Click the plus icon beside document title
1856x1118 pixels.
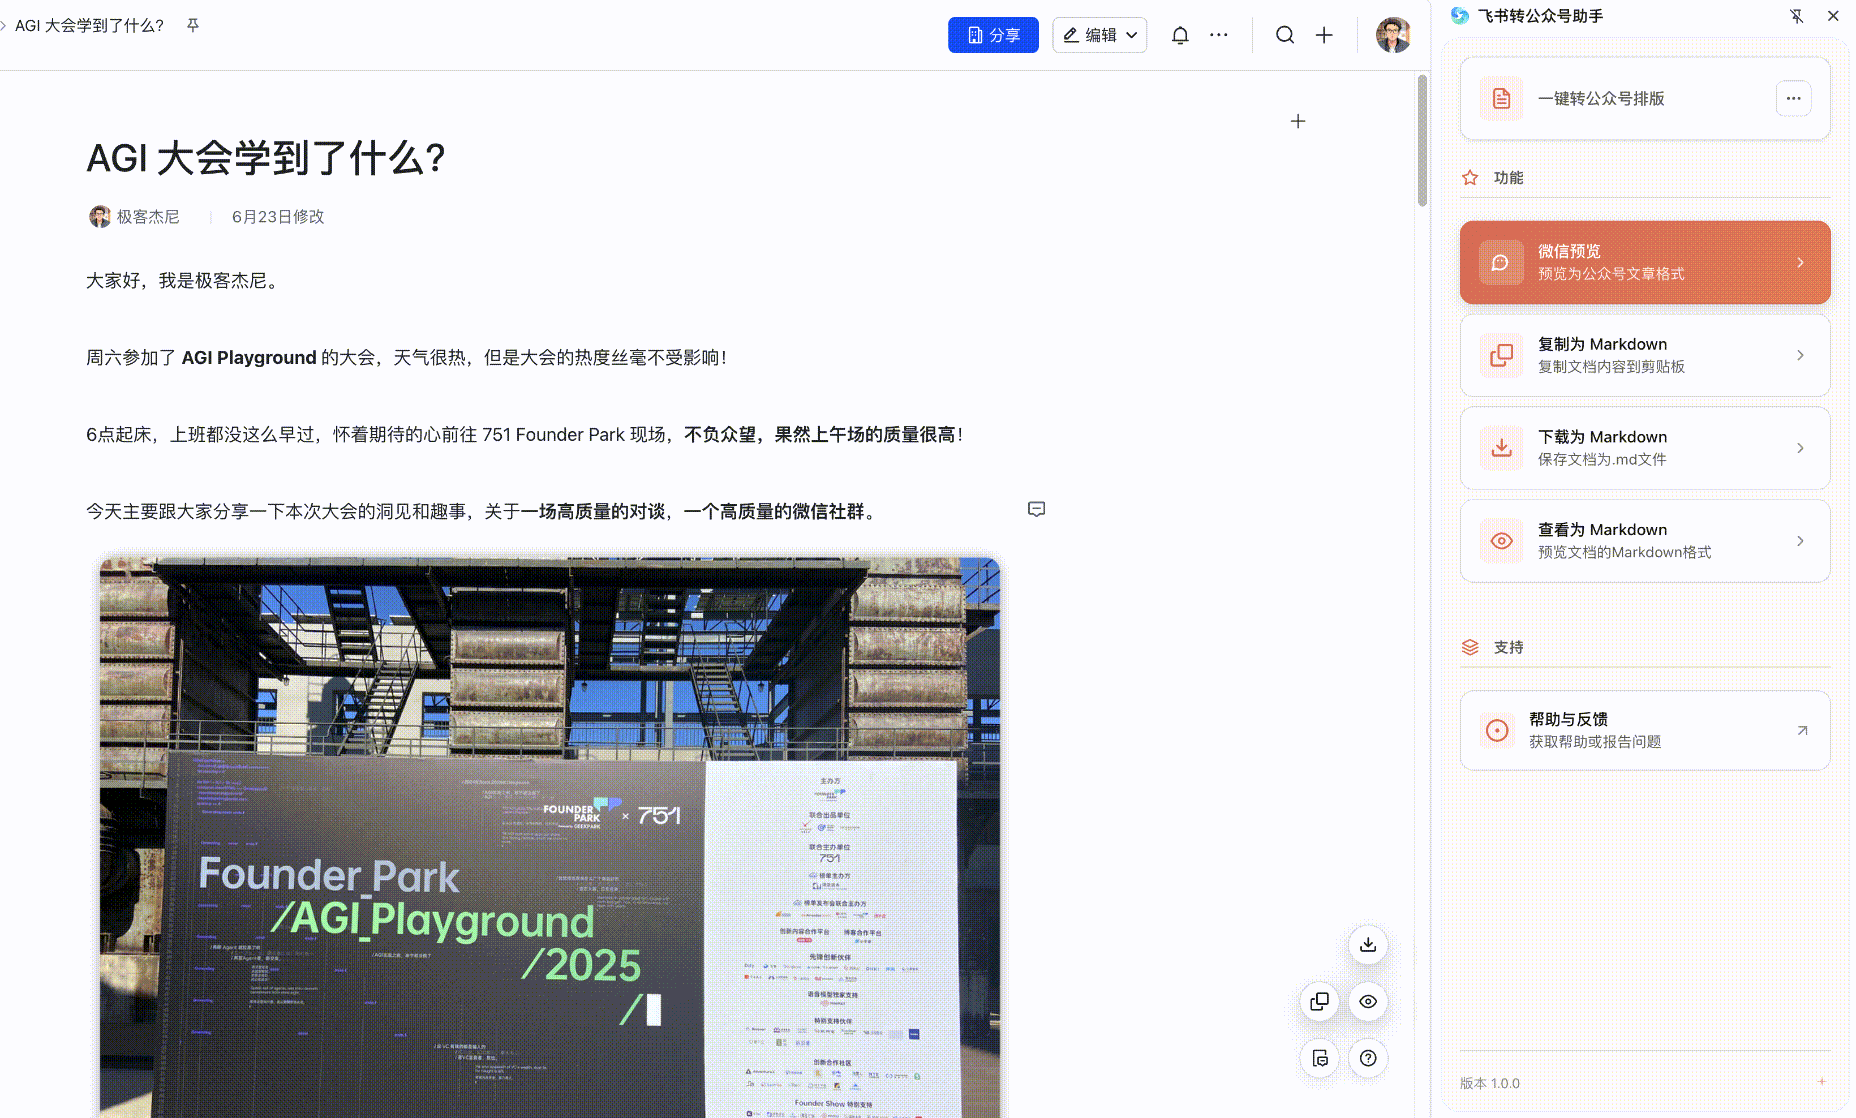[1298, 121]
